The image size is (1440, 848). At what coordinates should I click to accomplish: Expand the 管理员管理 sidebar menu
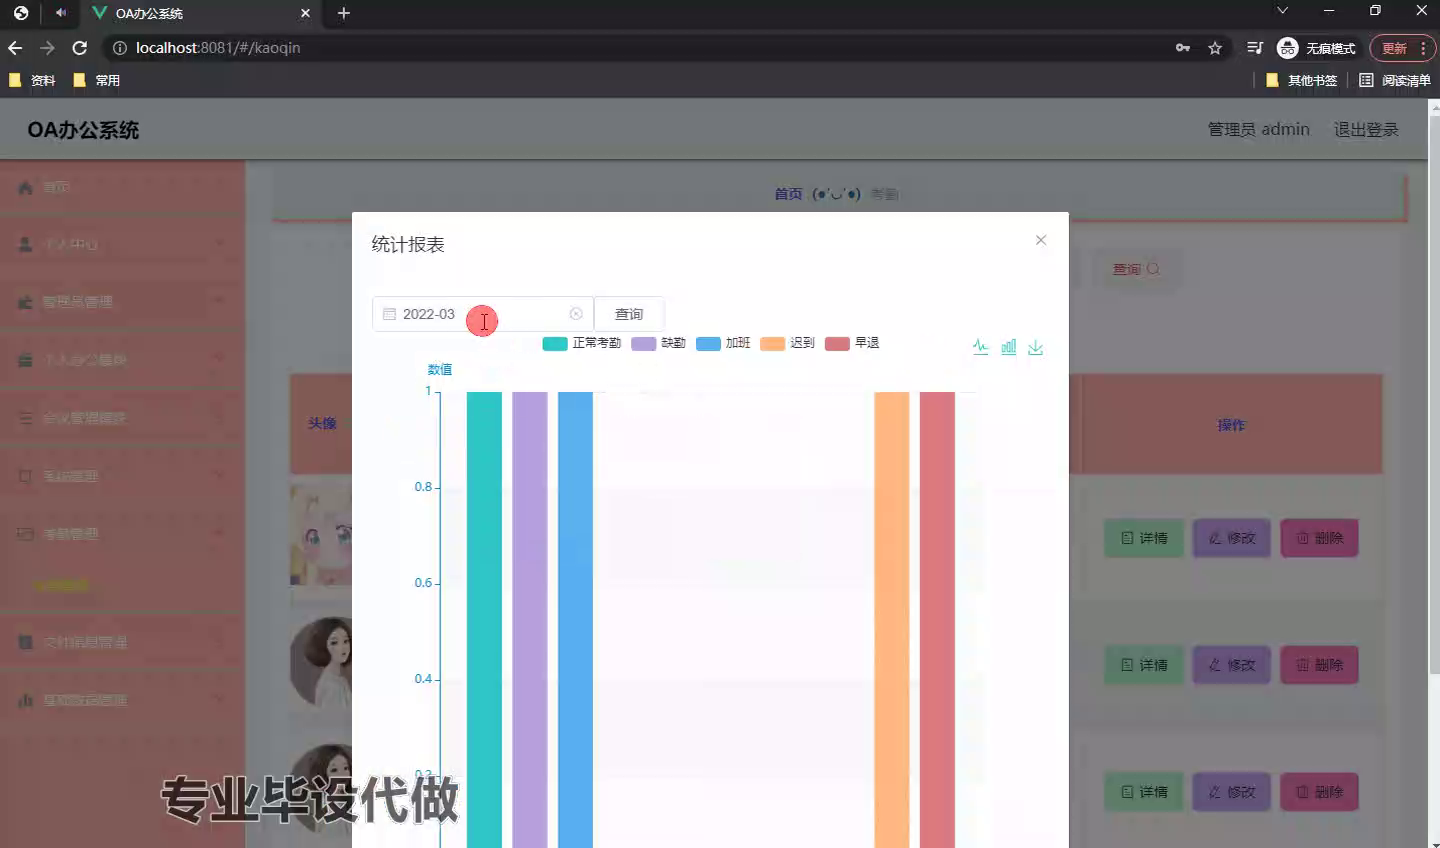(x=122, y=302)
